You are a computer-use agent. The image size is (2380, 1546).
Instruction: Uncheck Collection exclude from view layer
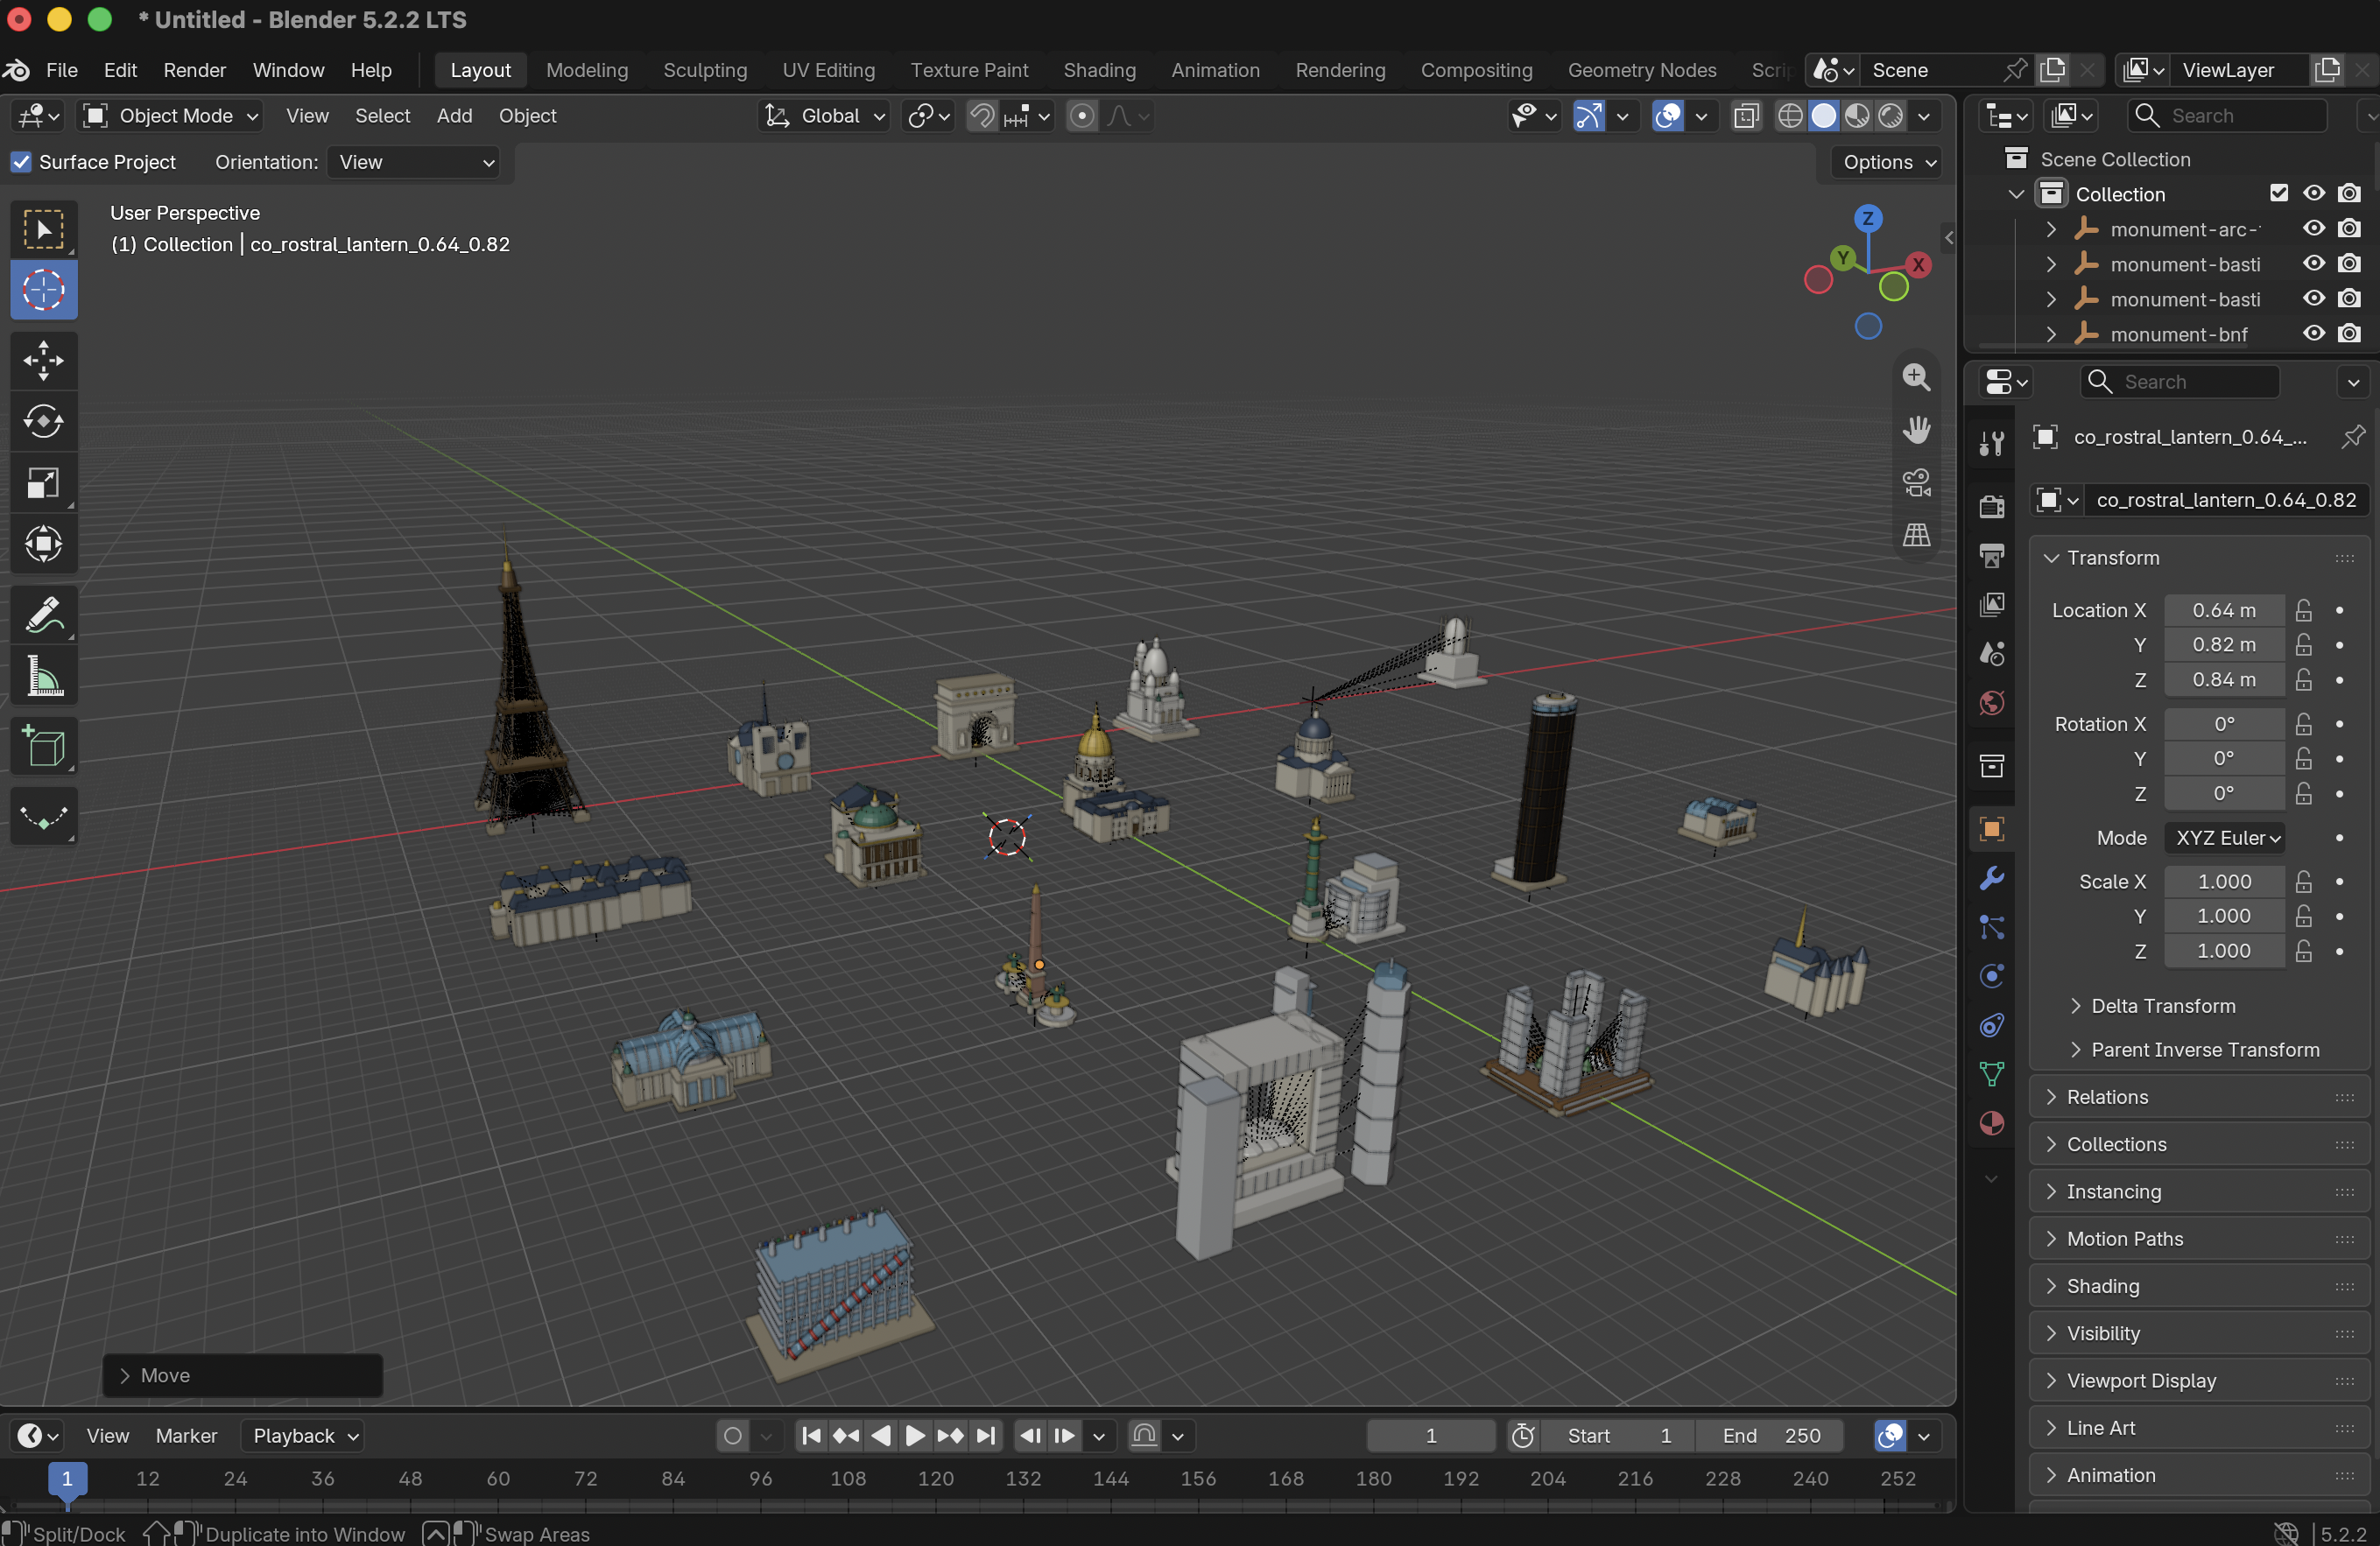tap(2278, 194)
